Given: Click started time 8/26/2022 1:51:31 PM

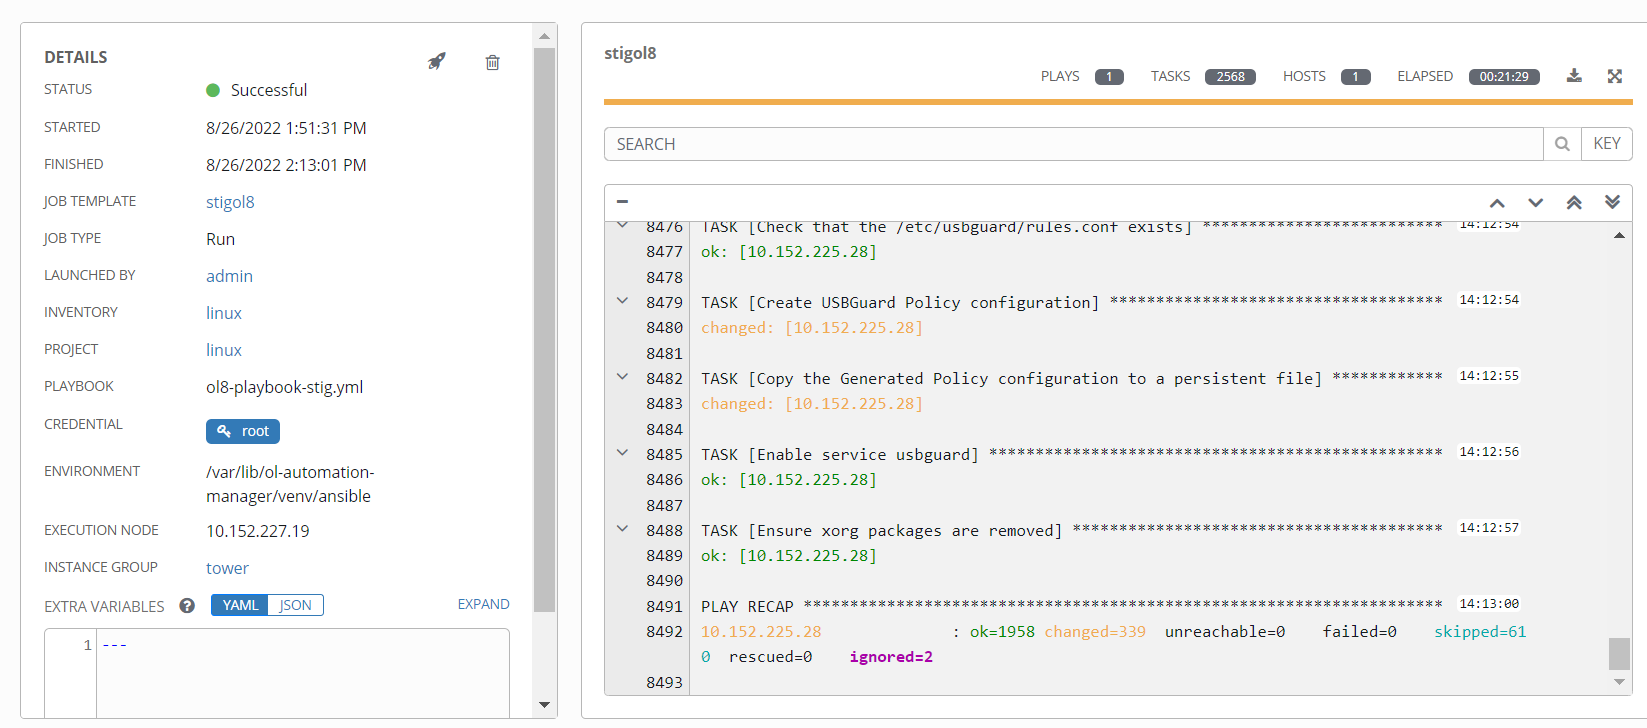Looking at the screenshot, I should [x=286, y=128].
